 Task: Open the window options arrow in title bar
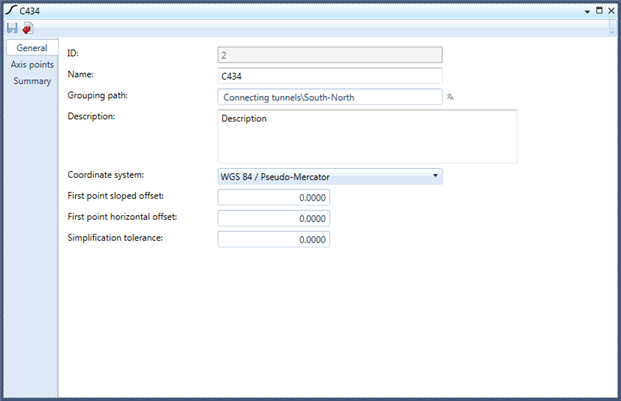point(587,10)
